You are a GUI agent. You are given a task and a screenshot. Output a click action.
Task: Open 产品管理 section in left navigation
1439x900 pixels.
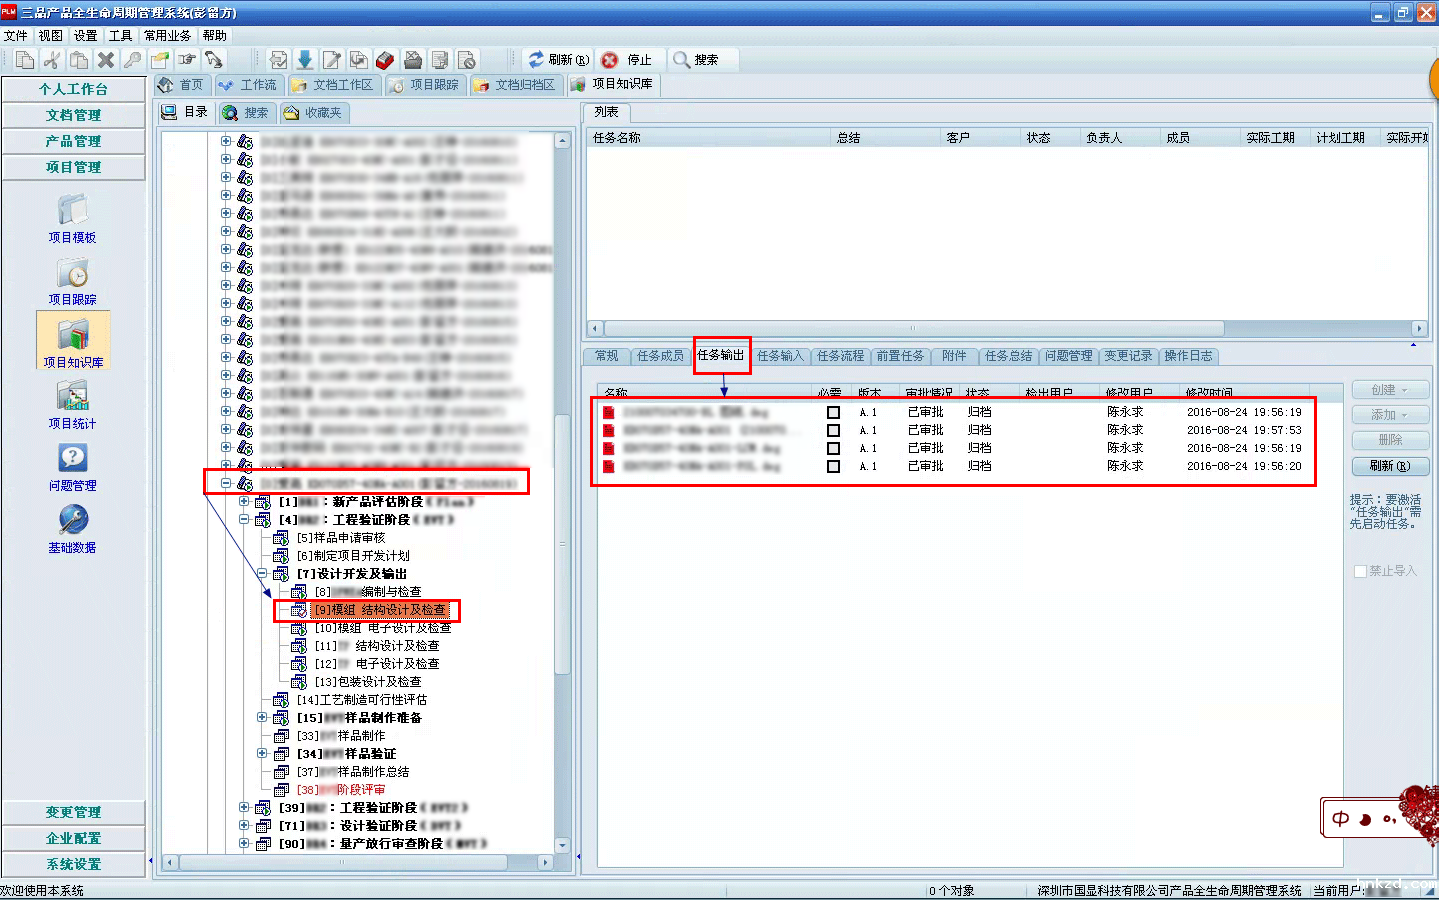(x=73, y=141)
